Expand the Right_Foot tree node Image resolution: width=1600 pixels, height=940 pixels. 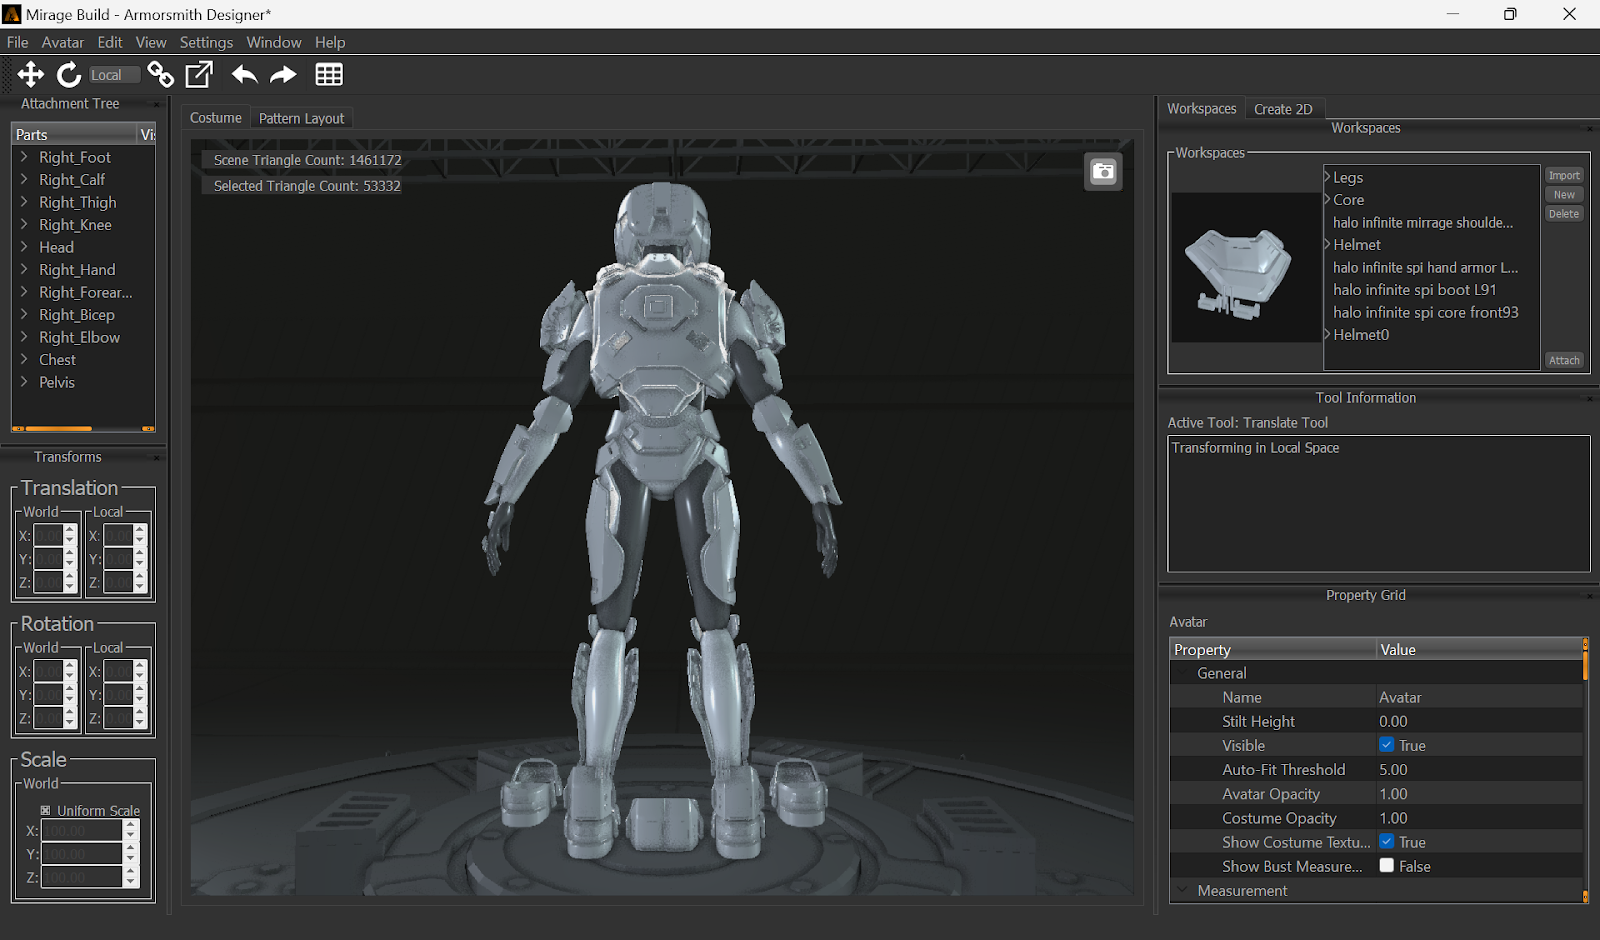click(24, 157)
